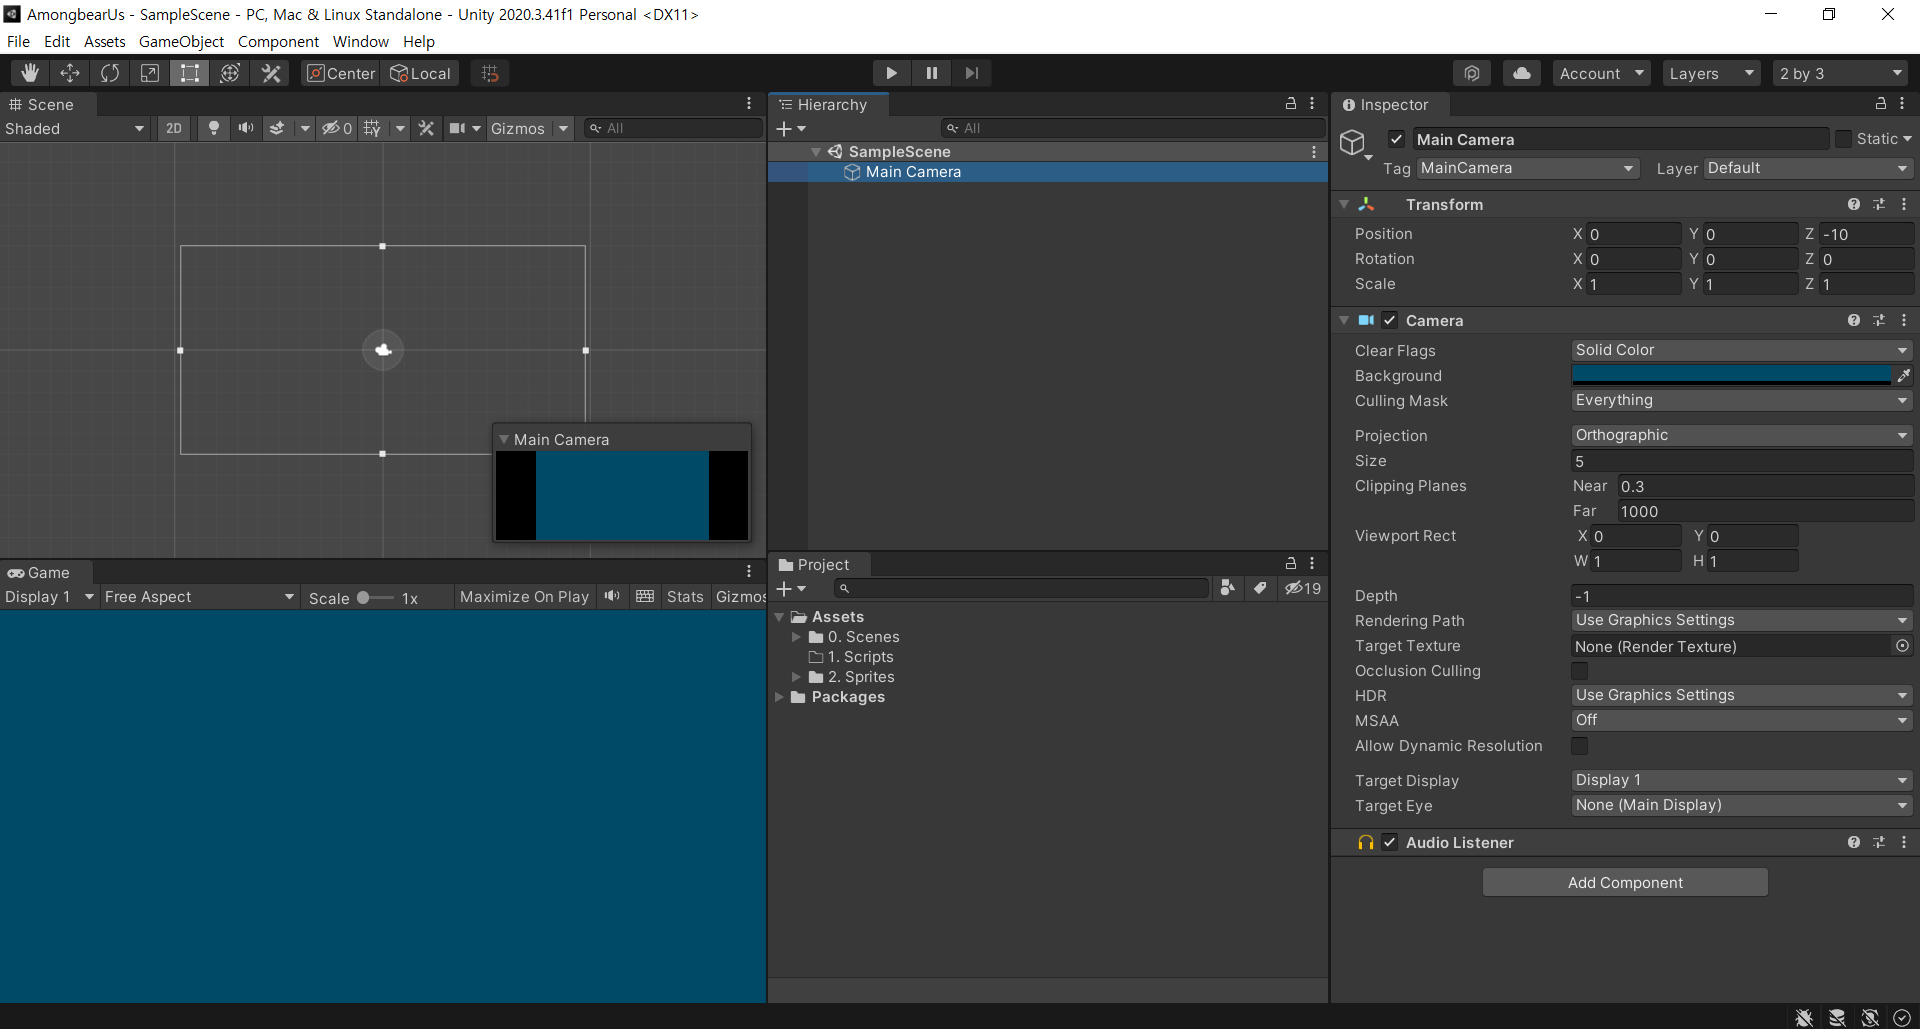The width and height of the screenshot is (1920, 1029).
Task: Open Layer Default dropdown
Action: pyautogui.click(x=1808, y=168)
